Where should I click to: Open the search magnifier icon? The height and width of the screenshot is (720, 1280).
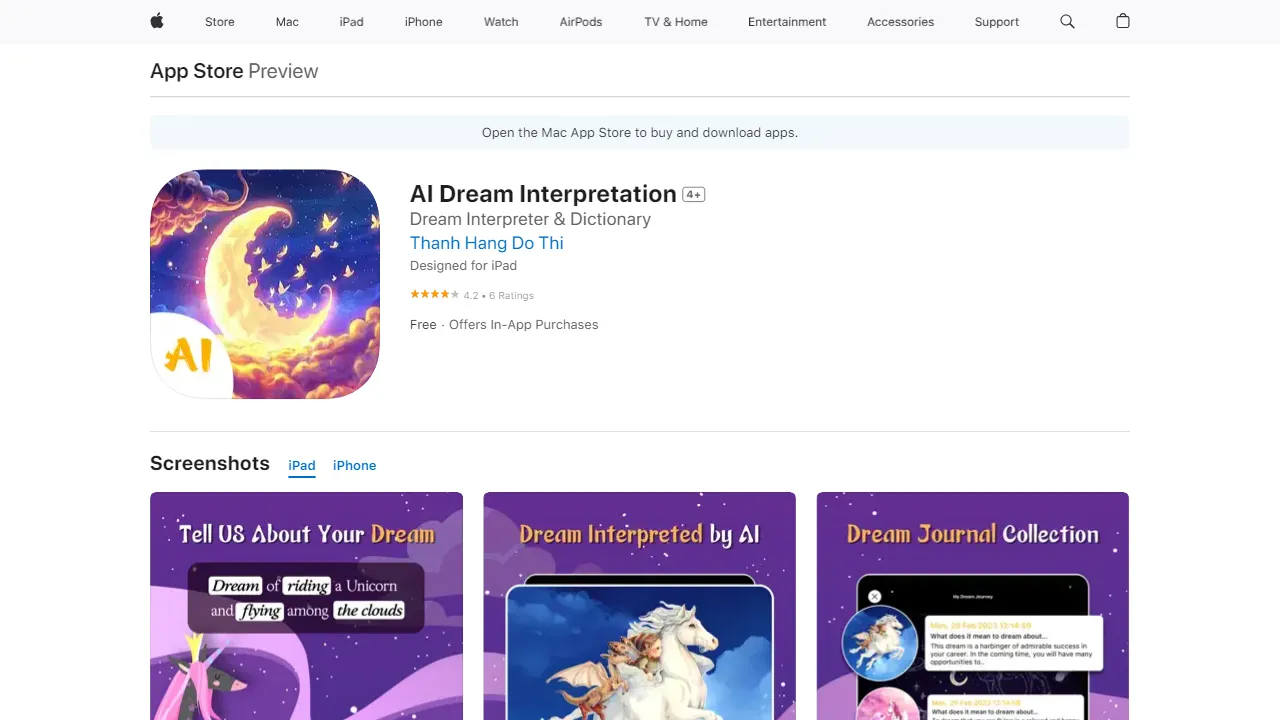coord(1067,21)
